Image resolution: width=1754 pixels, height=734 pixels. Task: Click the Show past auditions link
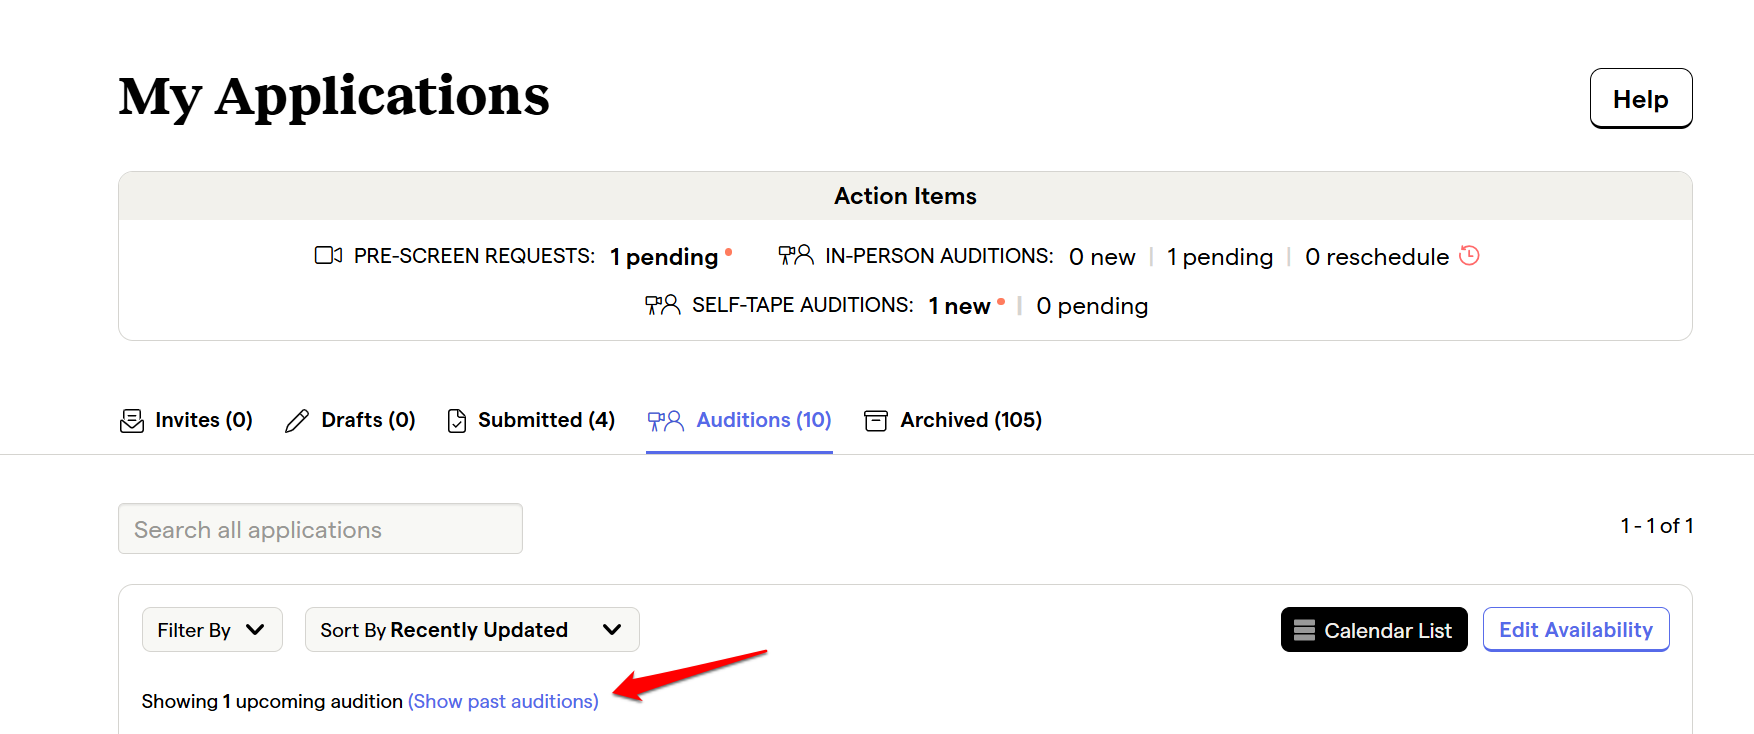click(x=503, y=701)
